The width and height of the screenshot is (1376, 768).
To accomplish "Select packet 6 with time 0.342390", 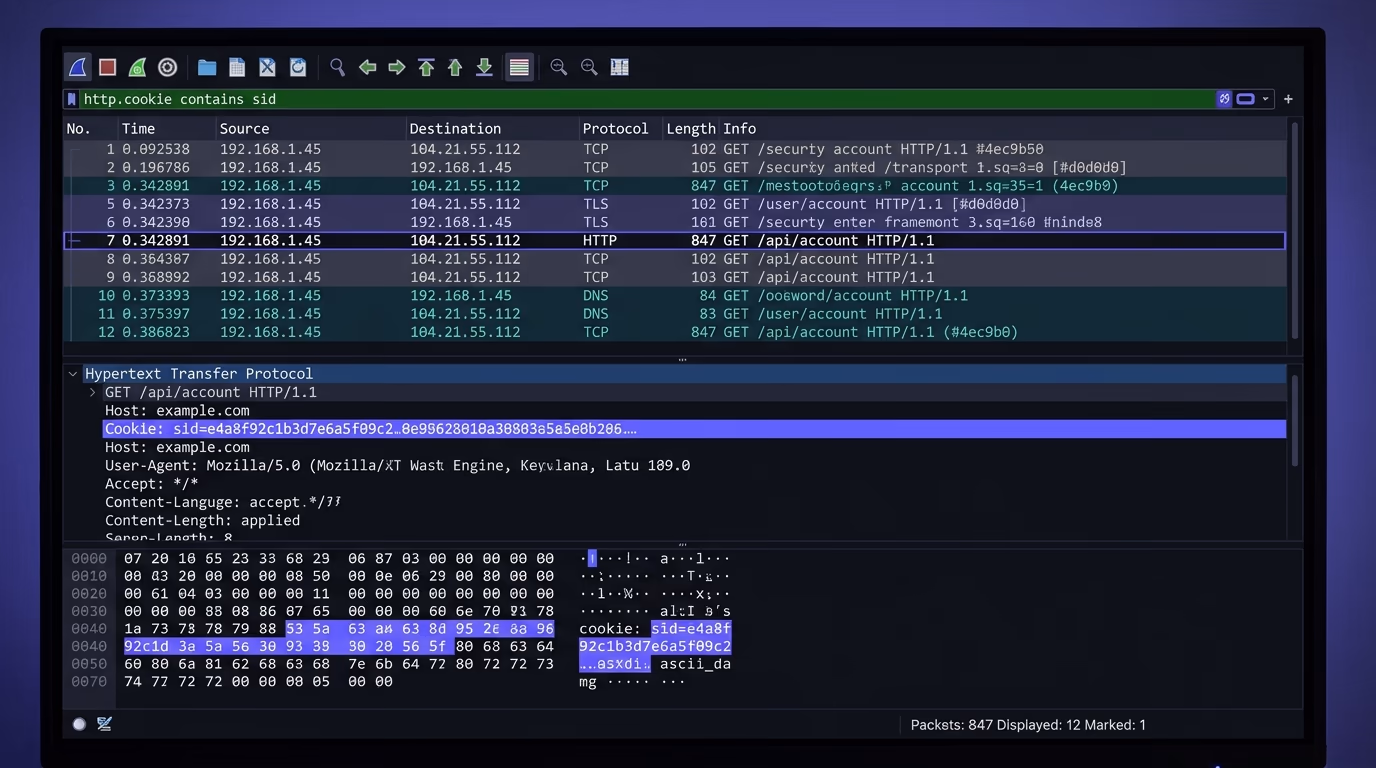I will 675,222.
